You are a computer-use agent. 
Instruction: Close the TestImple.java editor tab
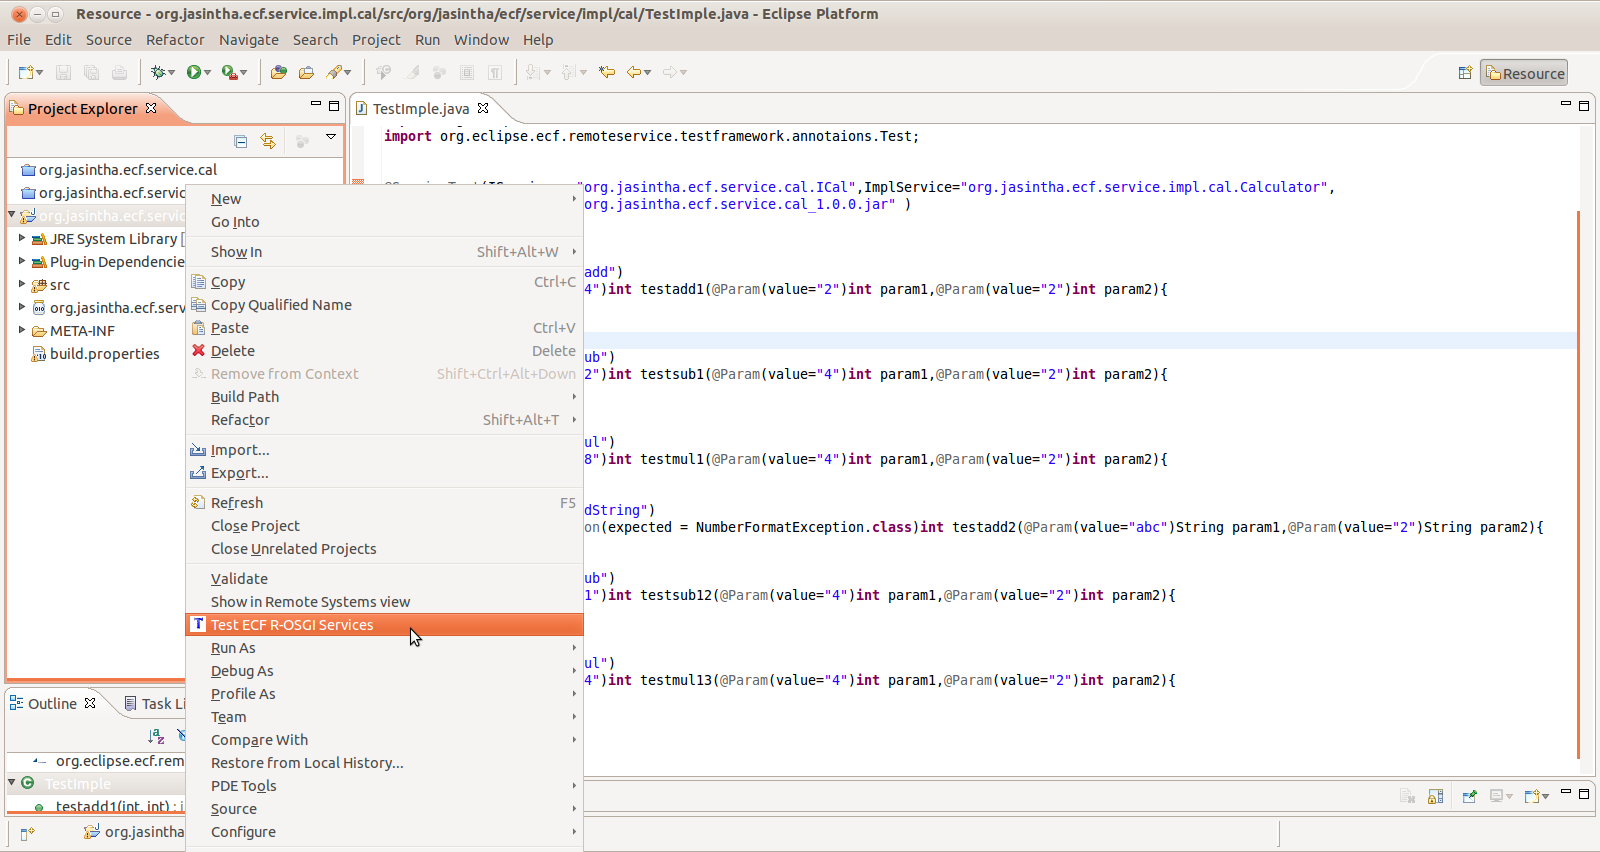483,108
